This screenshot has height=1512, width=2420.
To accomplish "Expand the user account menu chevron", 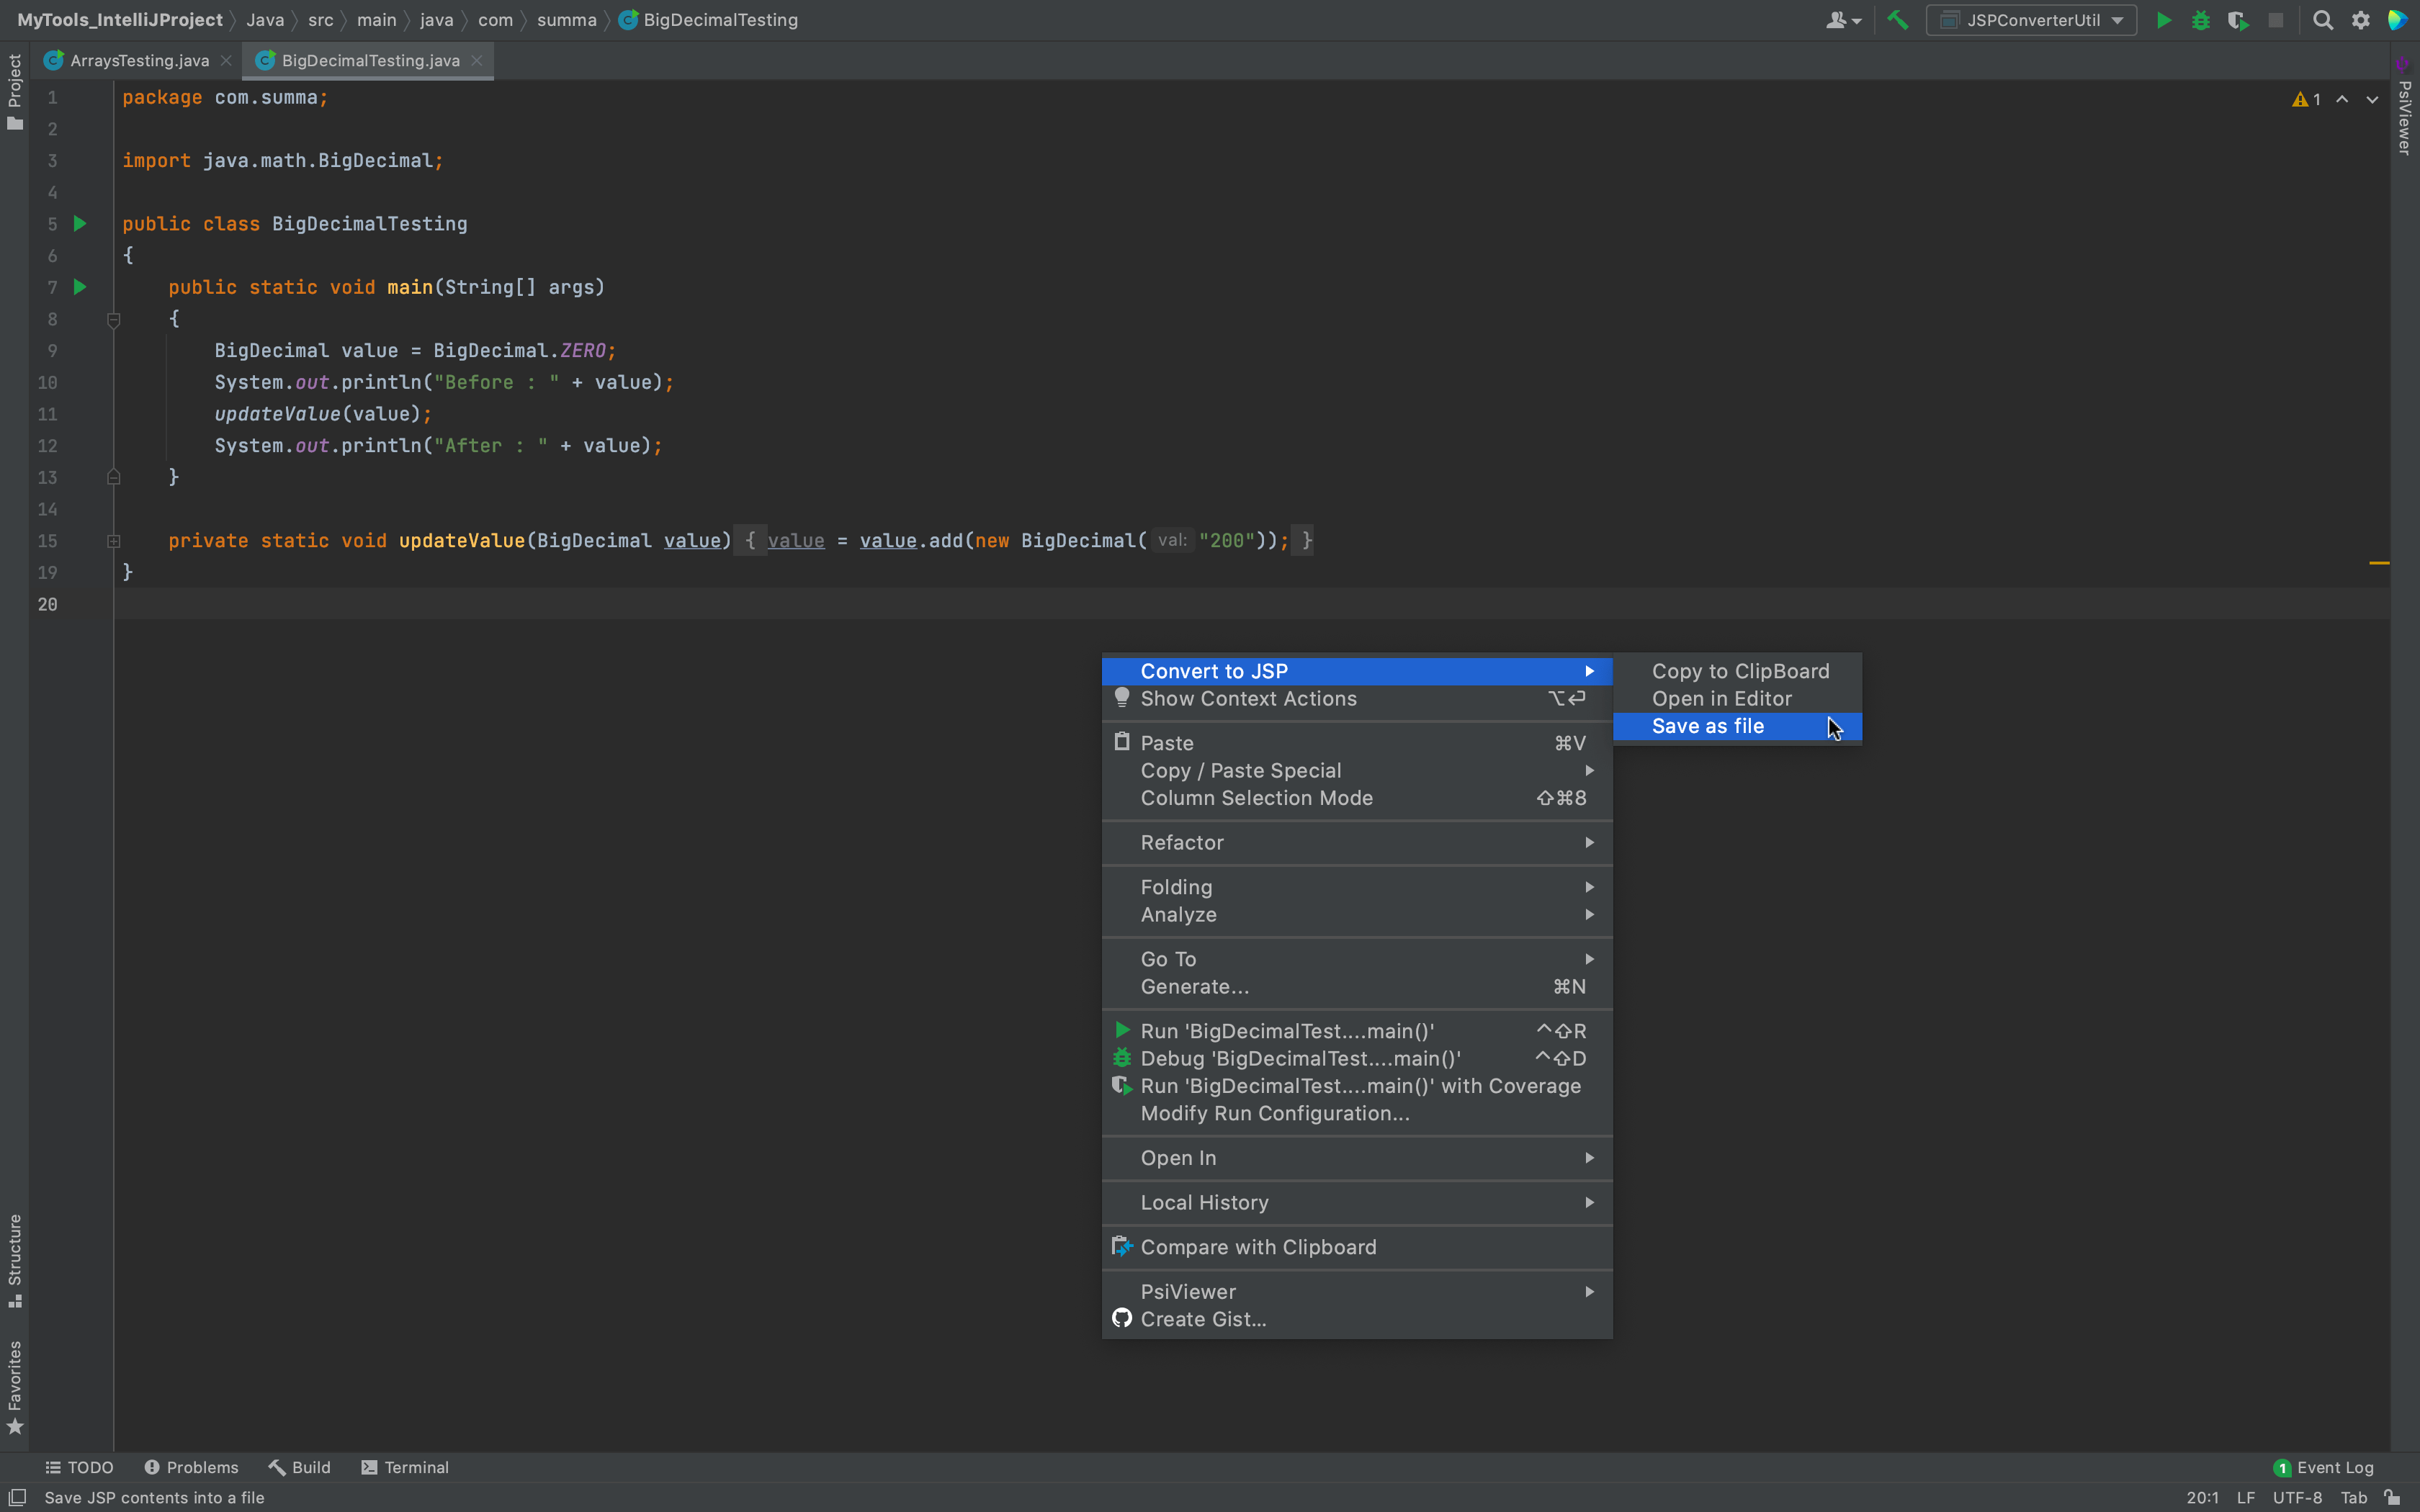I will point(1855,20).
